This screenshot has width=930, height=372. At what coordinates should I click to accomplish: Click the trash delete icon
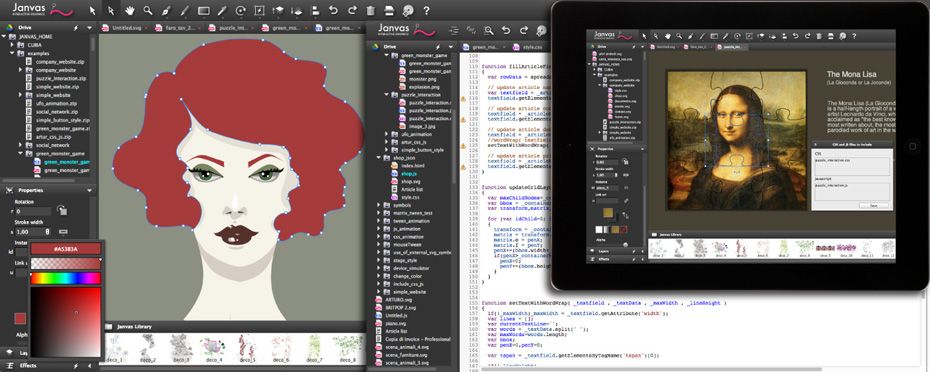pos(371,10)
